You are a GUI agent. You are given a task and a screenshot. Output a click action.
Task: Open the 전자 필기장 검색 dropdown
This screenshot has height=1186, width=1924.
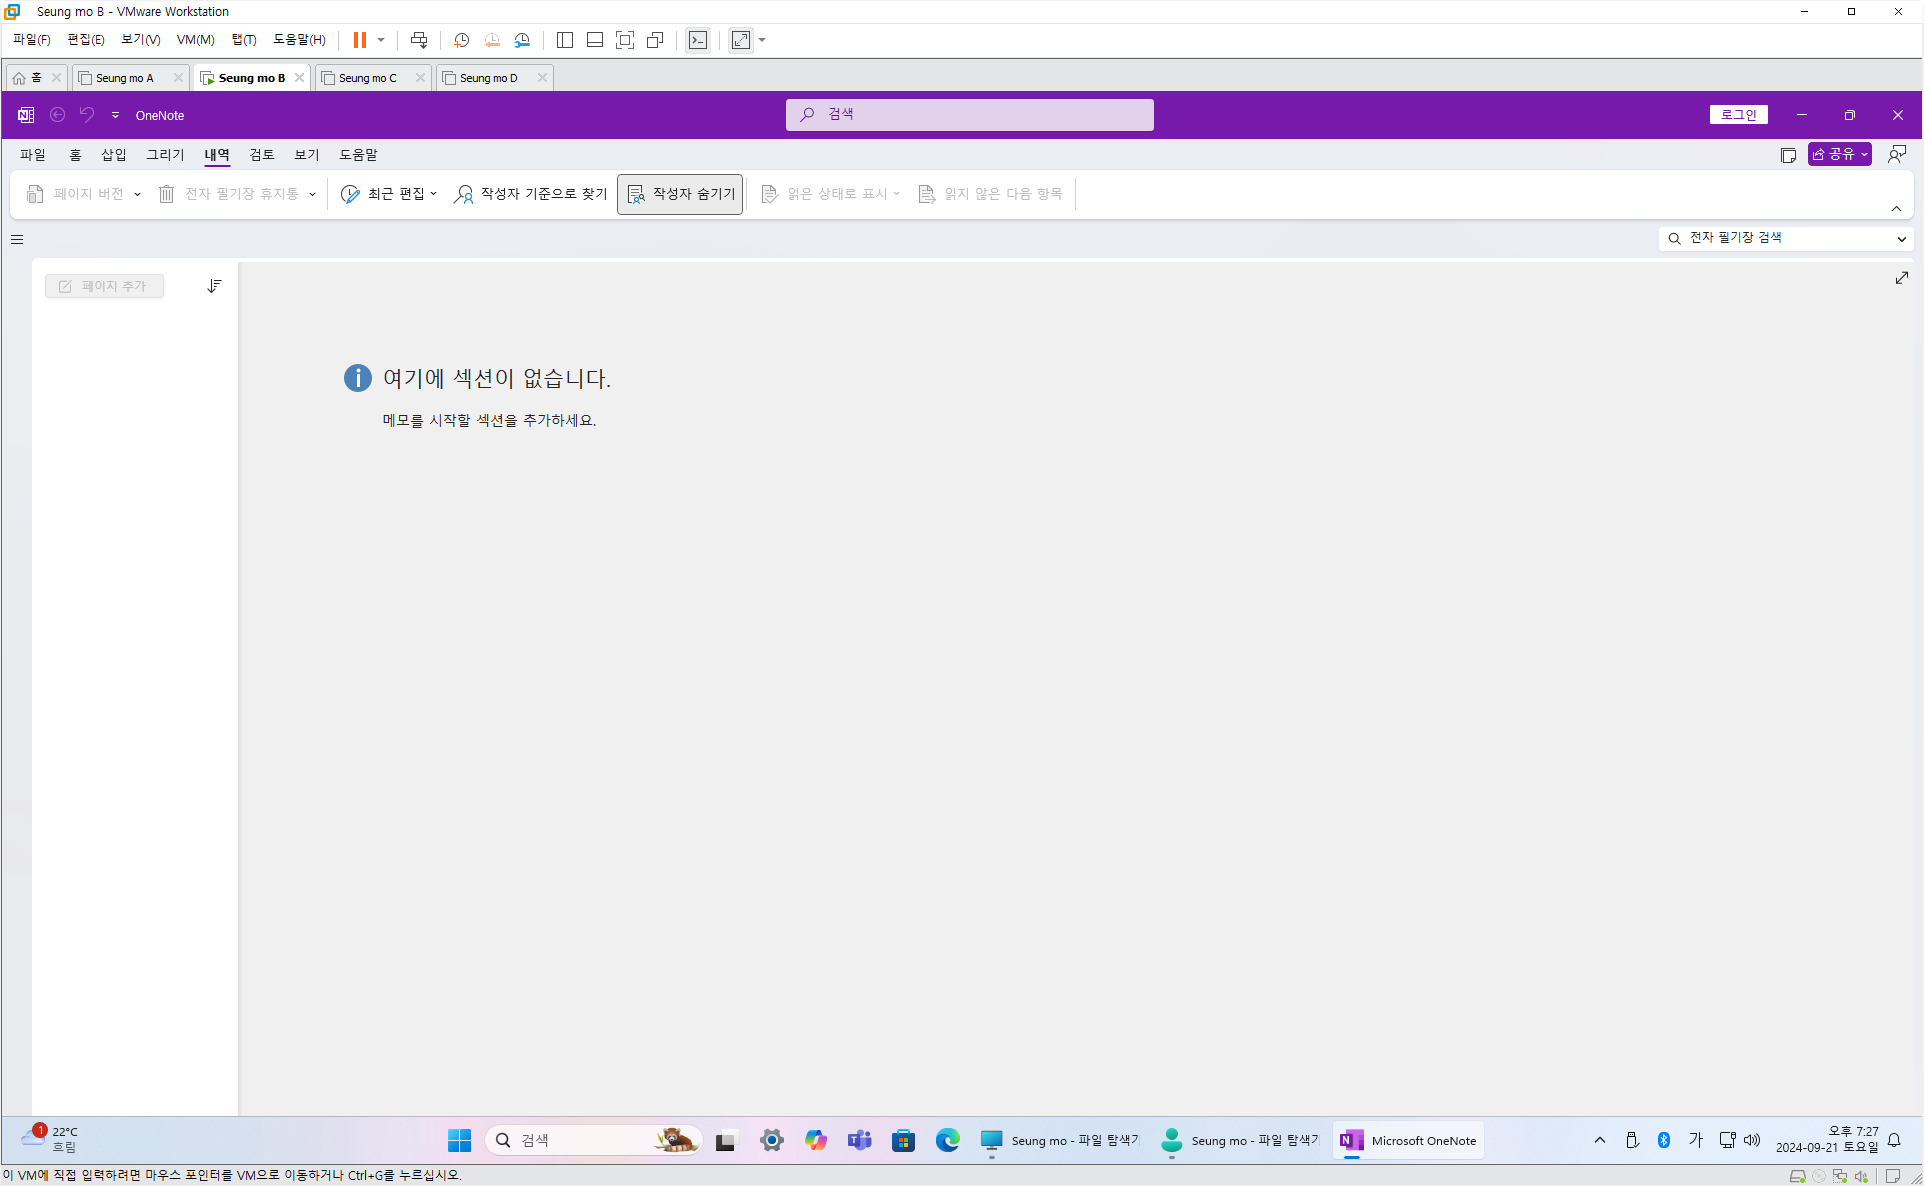[1901, 238]
